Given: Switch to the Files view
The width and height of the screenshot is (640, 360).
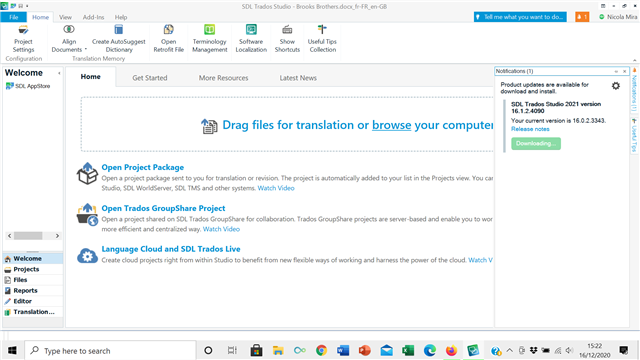Looking at the screenshot, I should [x=33, y=280].
